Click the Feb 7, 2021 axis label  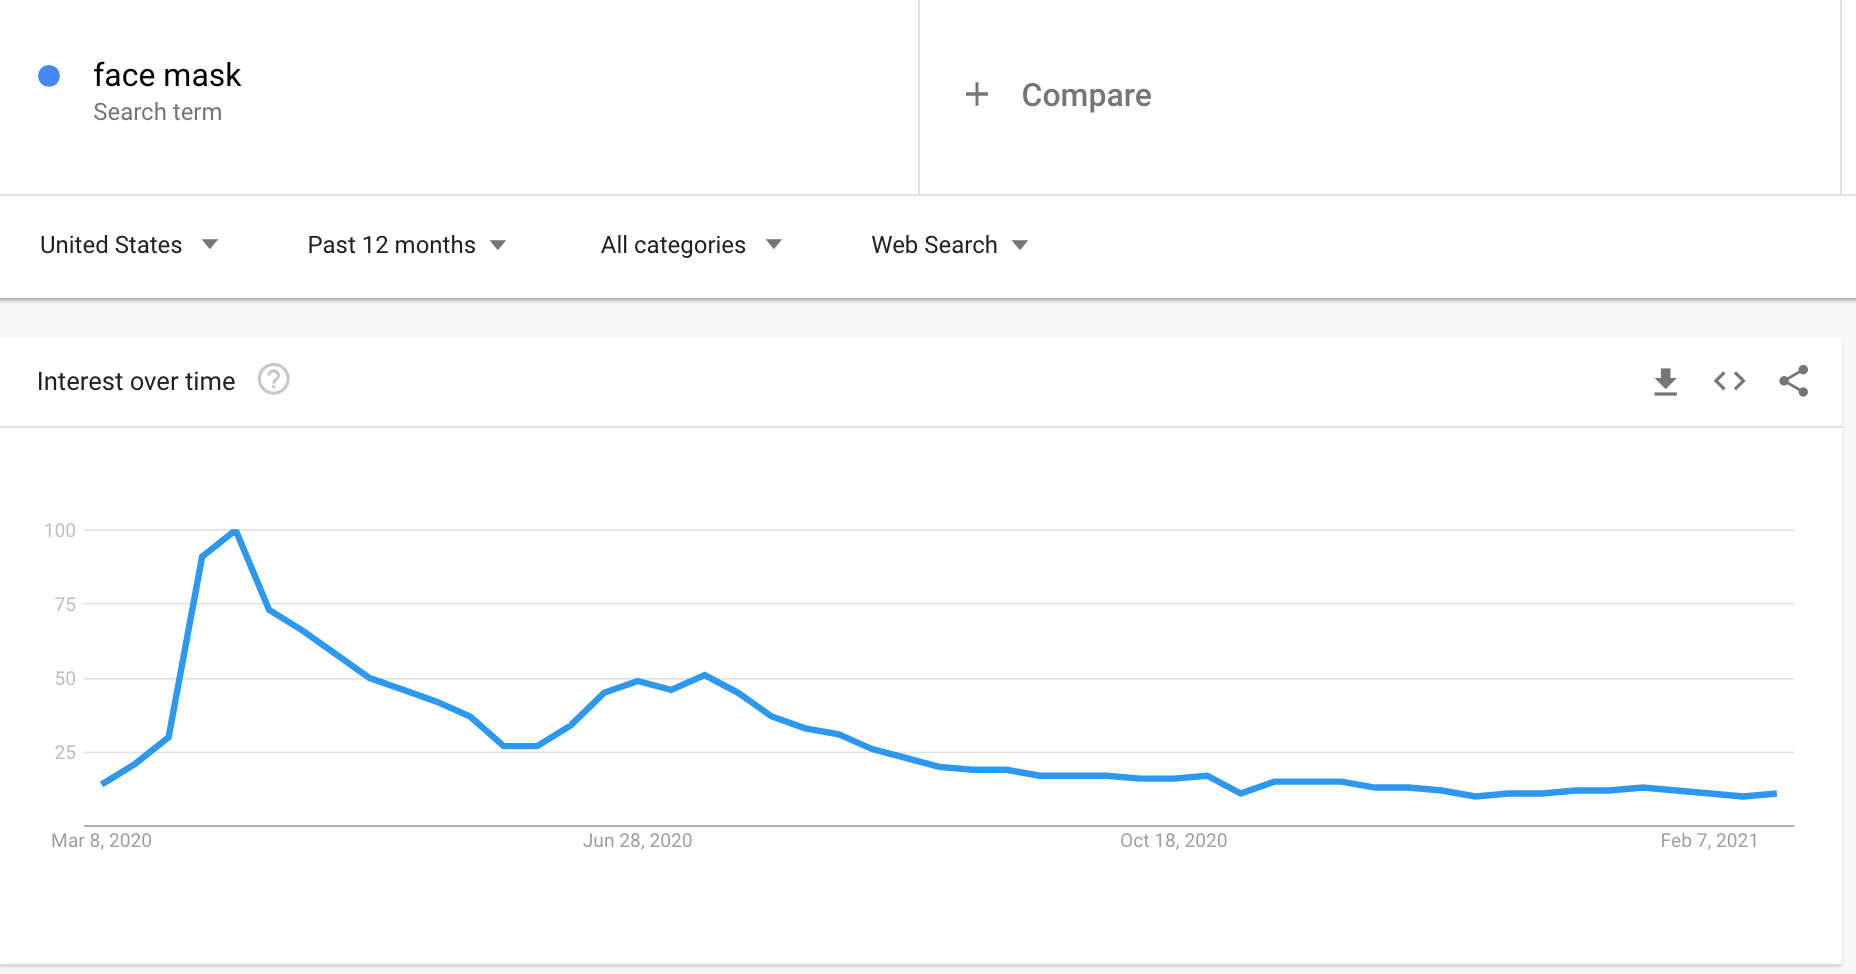(1708, 840)
